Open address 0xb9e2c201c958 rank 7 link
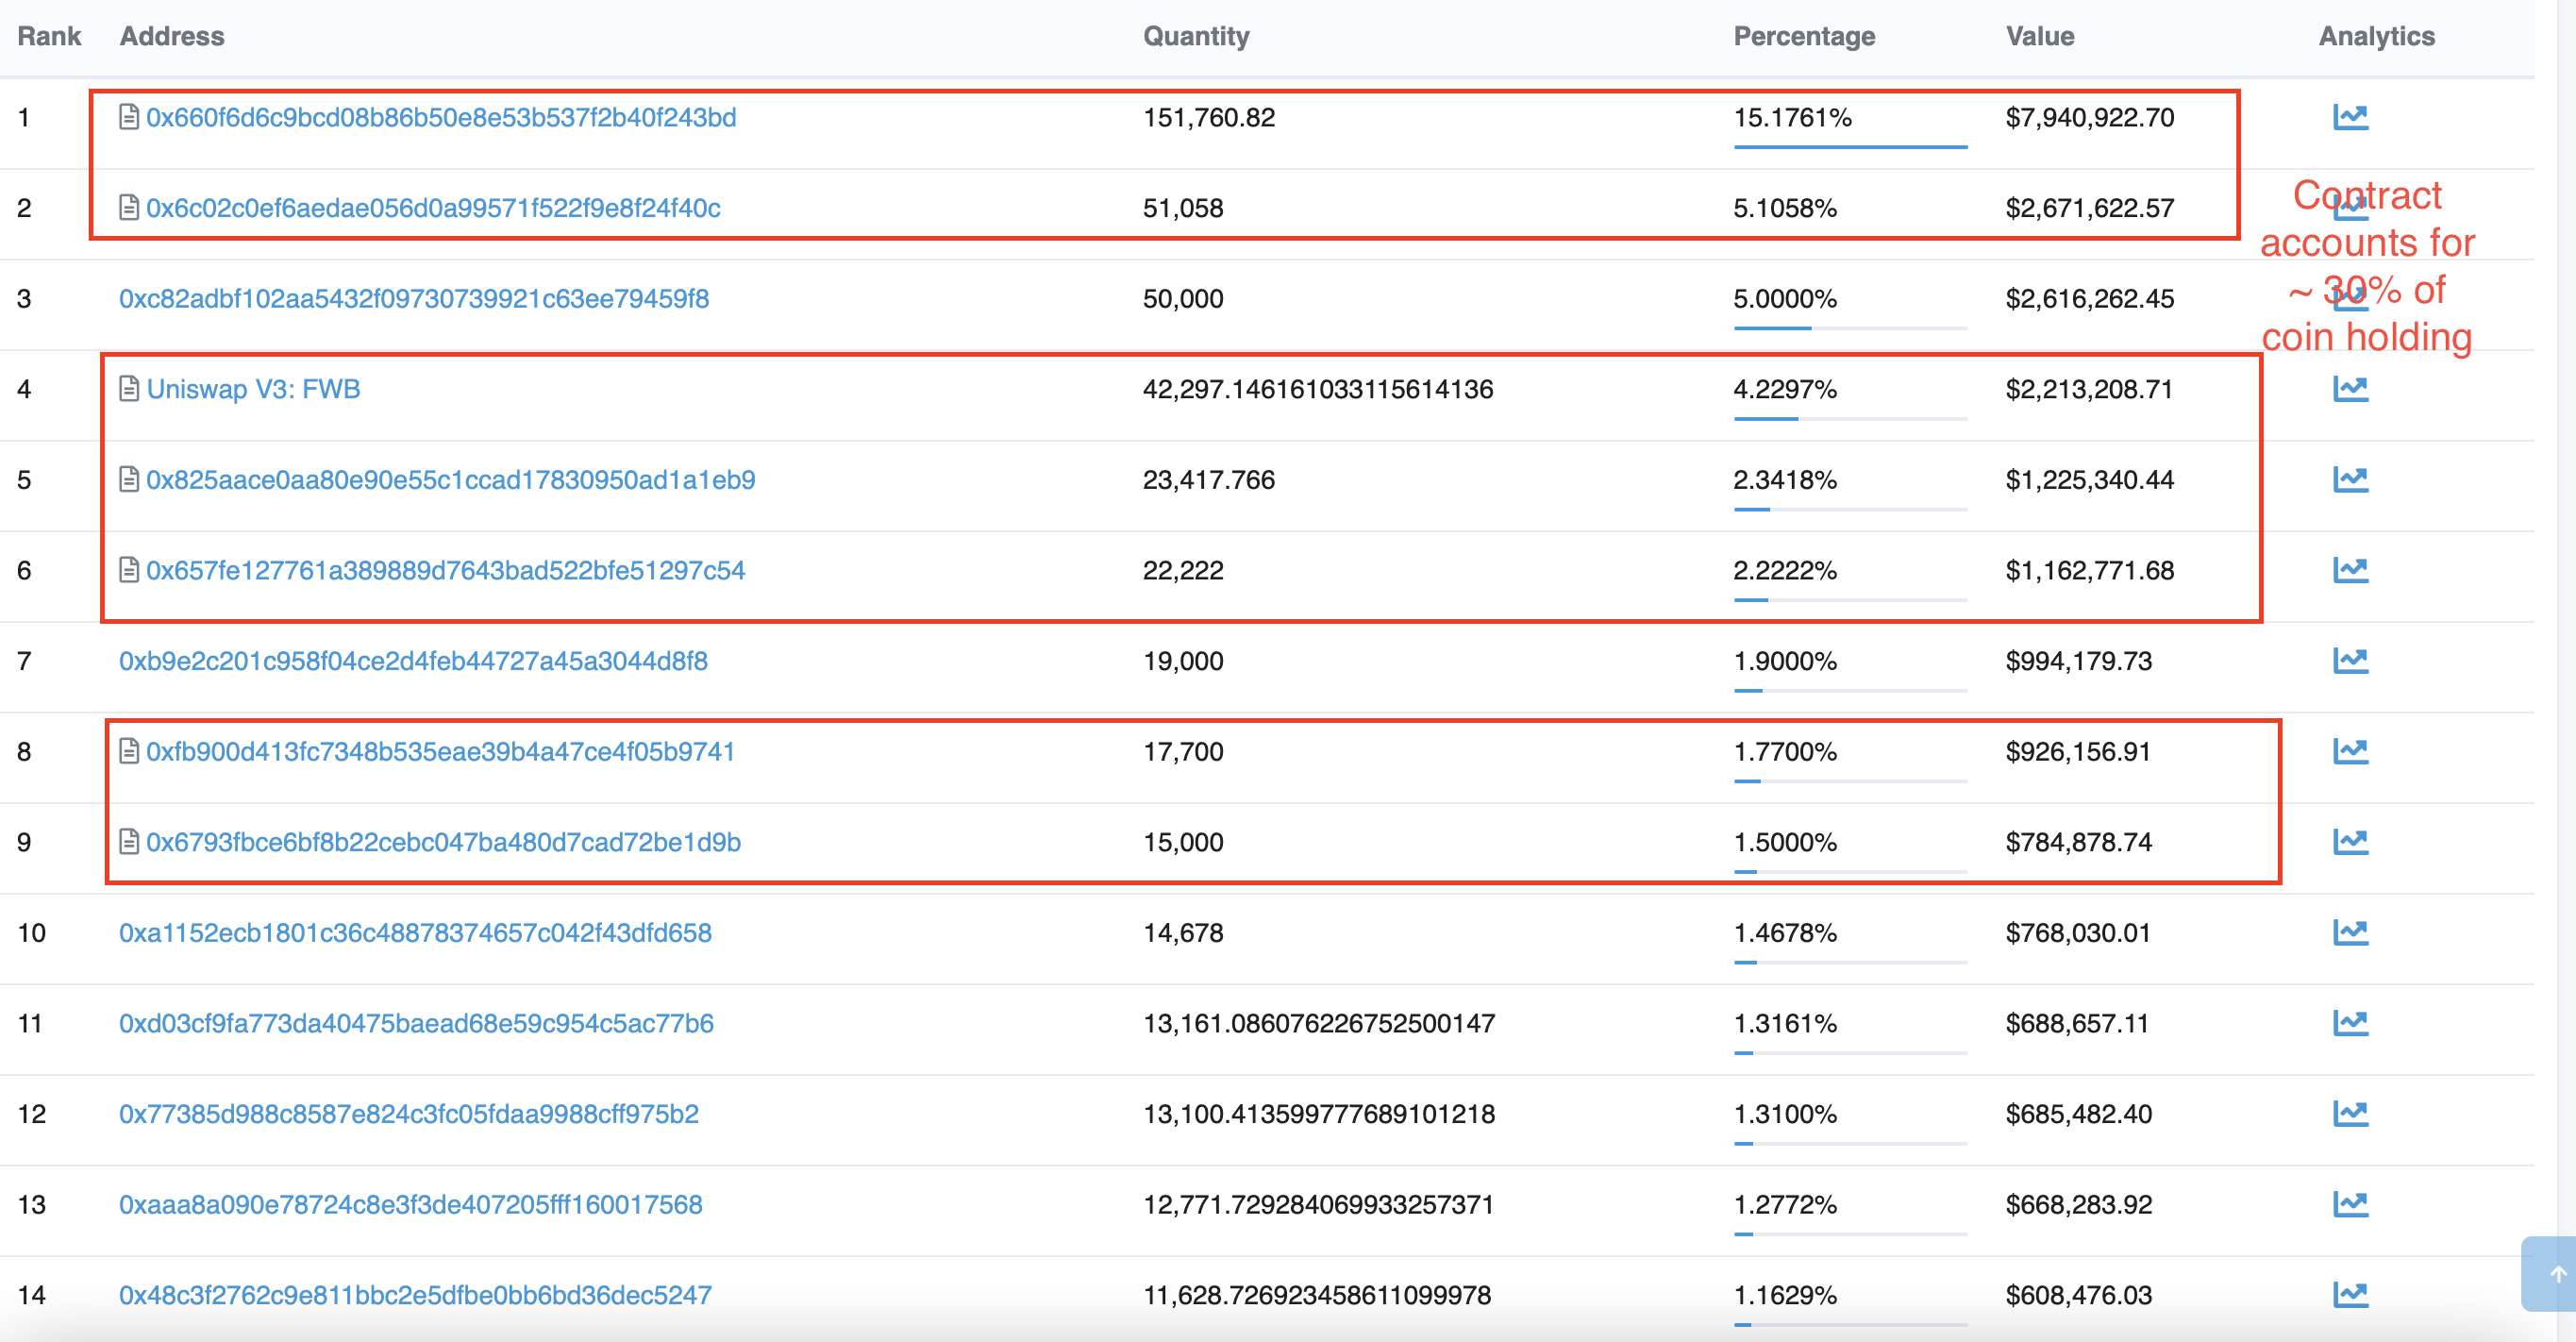The width and height of the screenshot is (2576, 1342). 413,661
